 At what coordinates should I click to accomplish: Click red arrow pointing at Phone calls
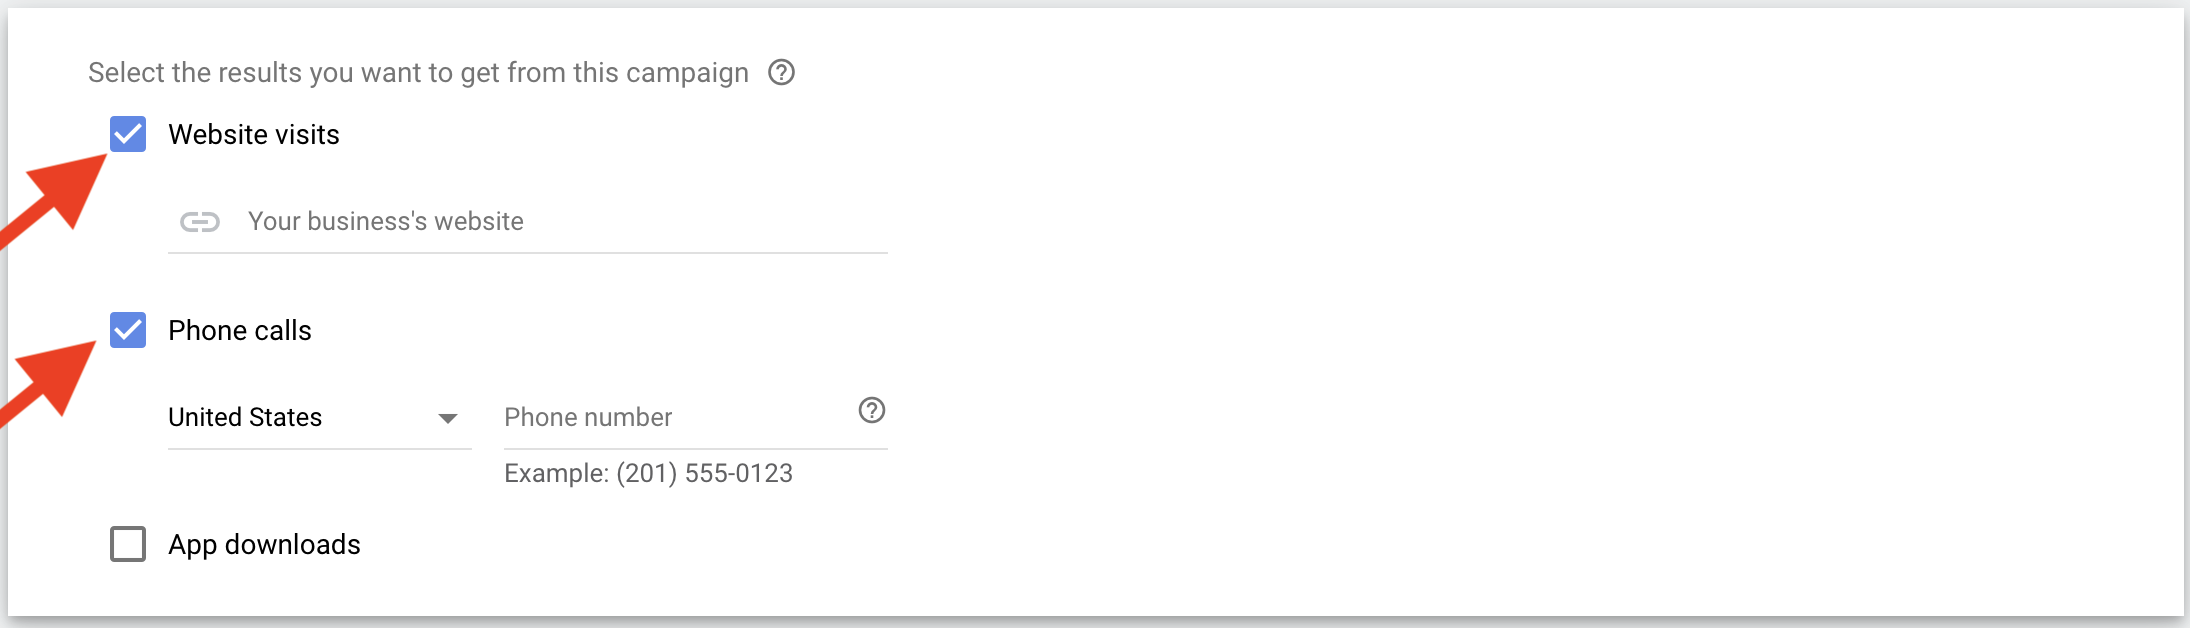pos(50,384)
